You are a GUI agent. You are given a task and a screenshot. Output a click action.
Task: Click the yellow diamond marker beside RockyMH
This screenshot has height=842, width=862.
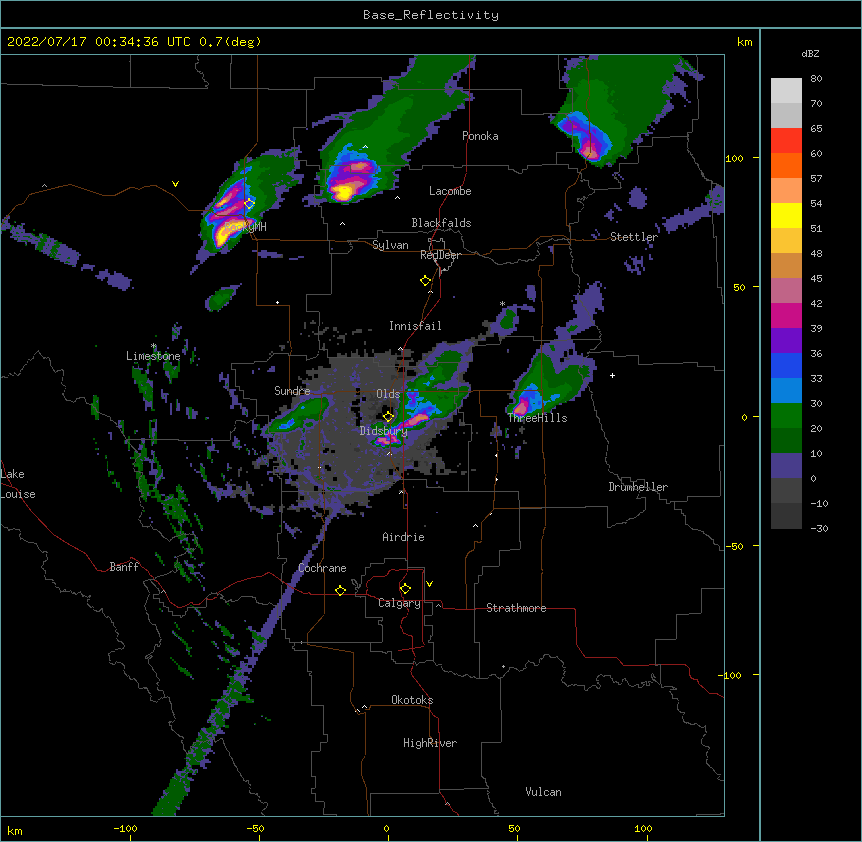249,203
